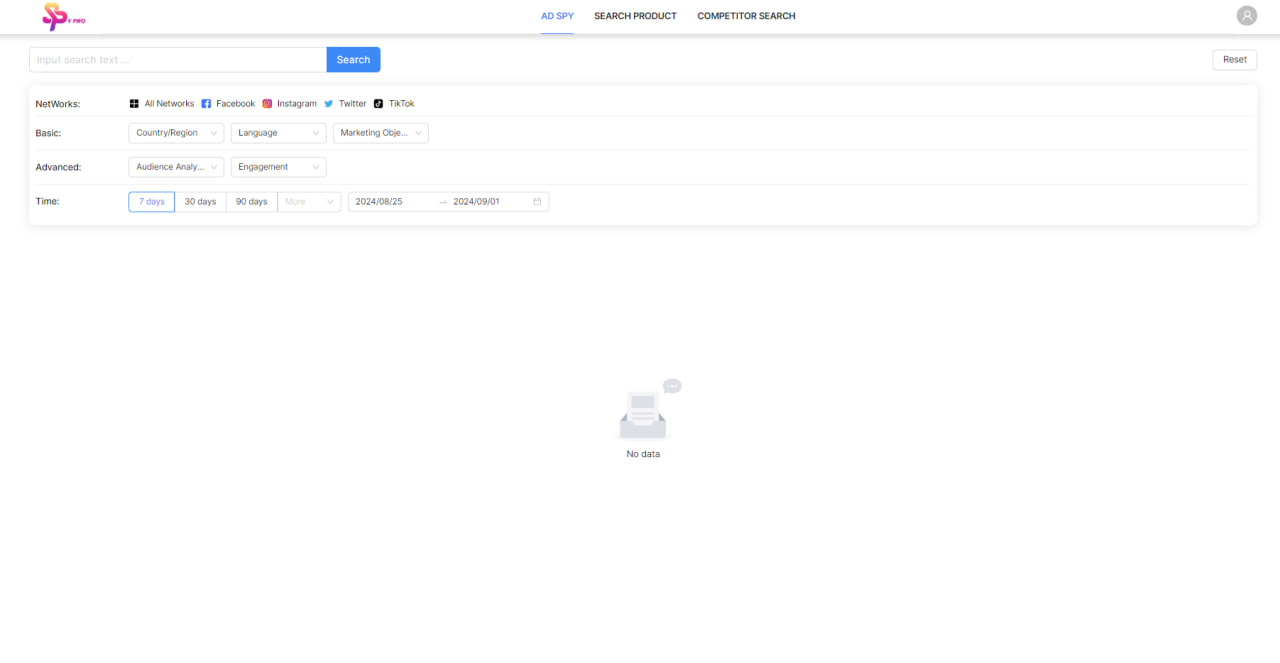Click the Basic: row label
This screenshot has width=1280, height=663.
coord(48,133)
